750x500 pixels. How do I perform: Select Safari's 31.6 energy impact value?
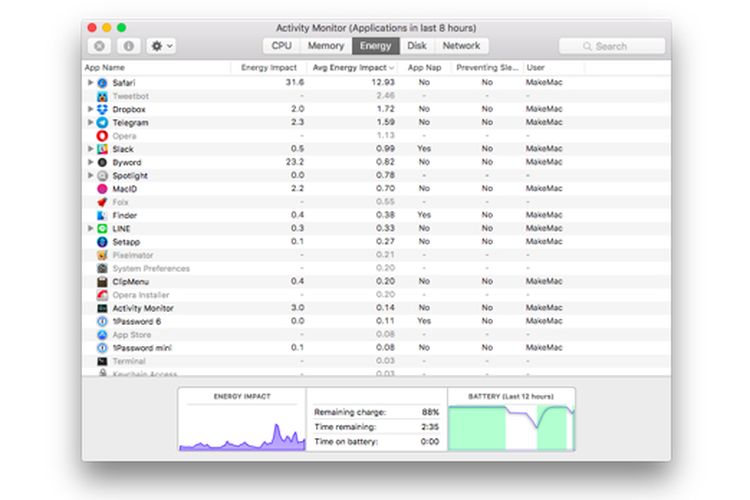(295, 82)
